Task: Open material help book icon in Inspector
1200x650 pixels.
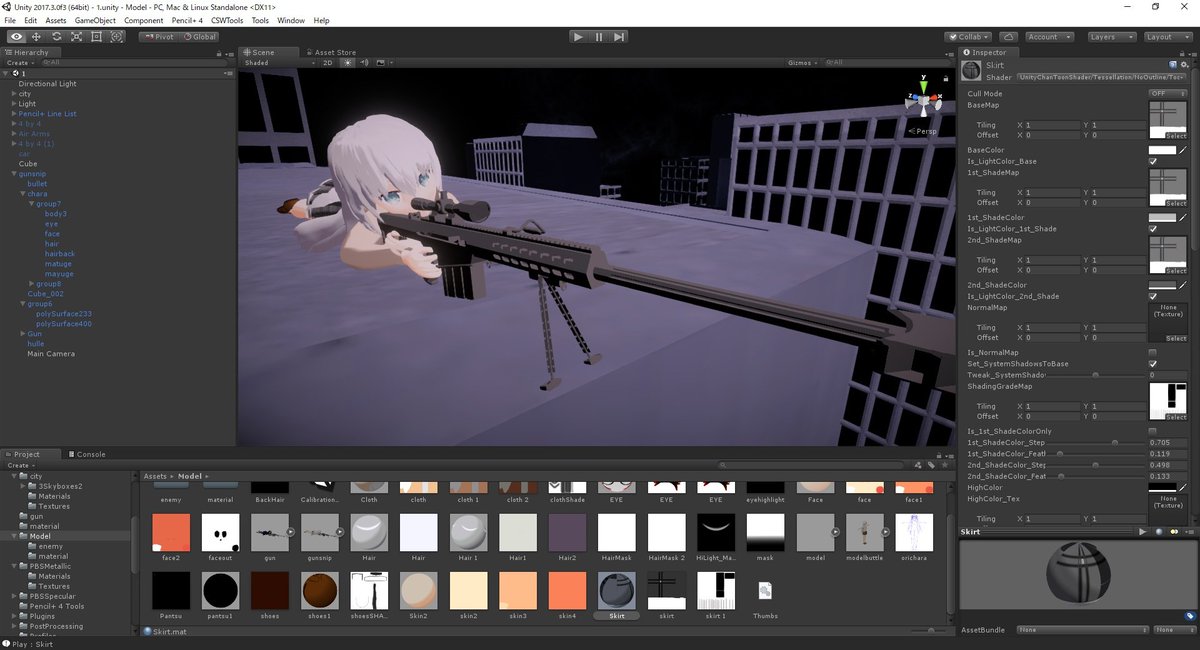Action: coord(1173,64)
